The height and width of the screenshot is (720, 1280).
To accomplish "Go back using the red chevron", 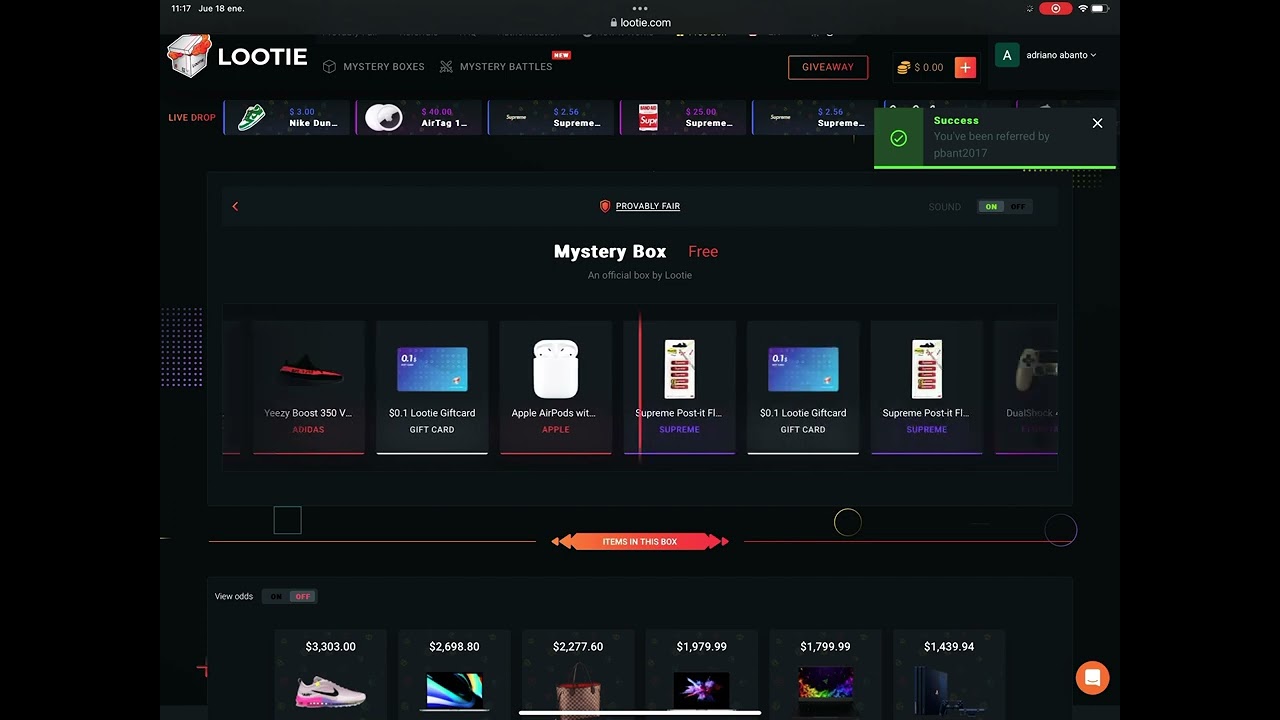I will [235, 206].
